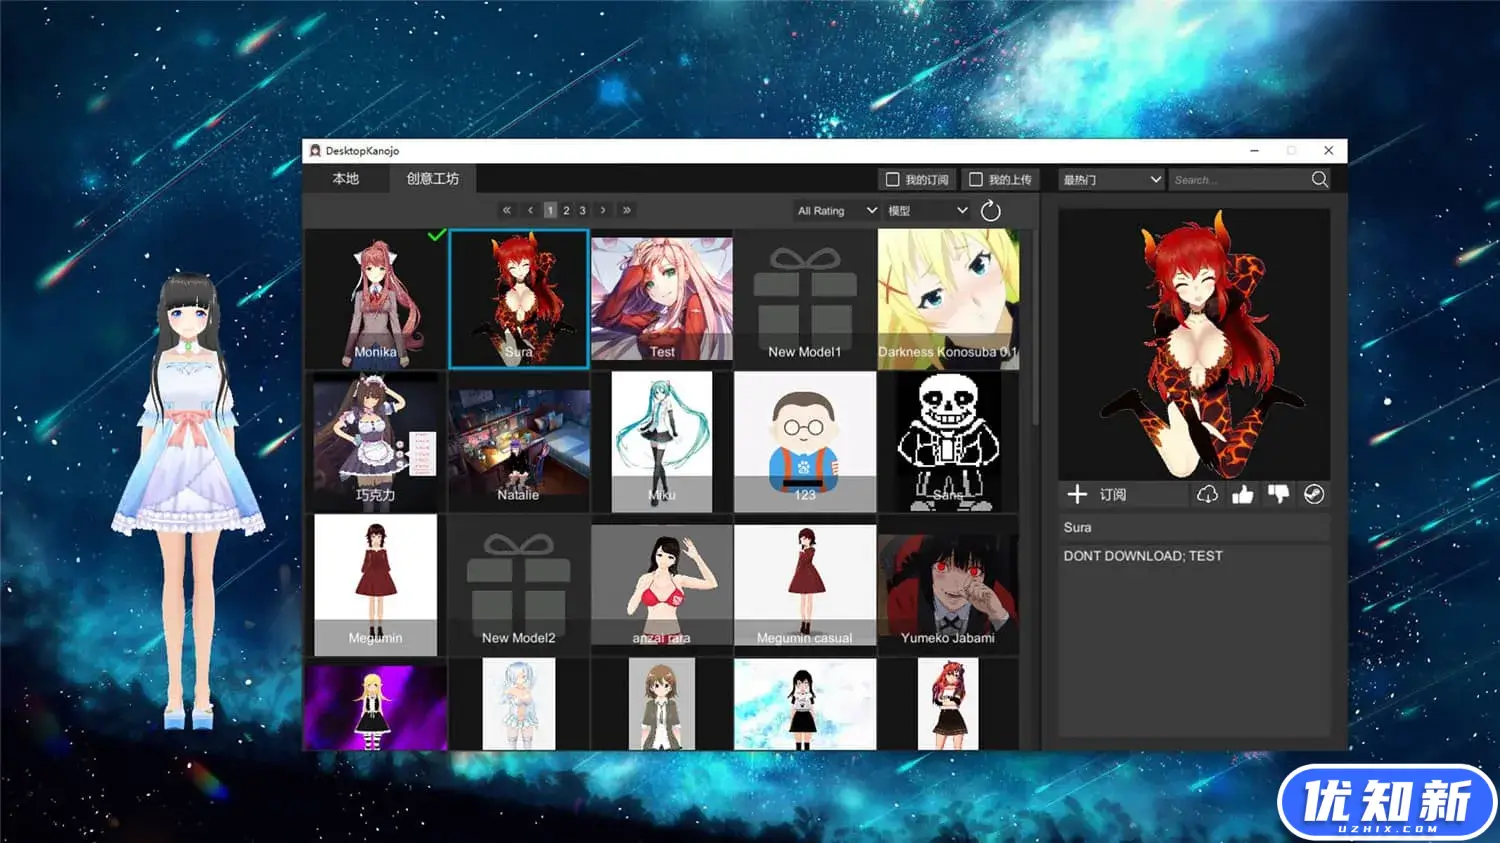Switch to the 创意工坊 tab

(432, 179)
